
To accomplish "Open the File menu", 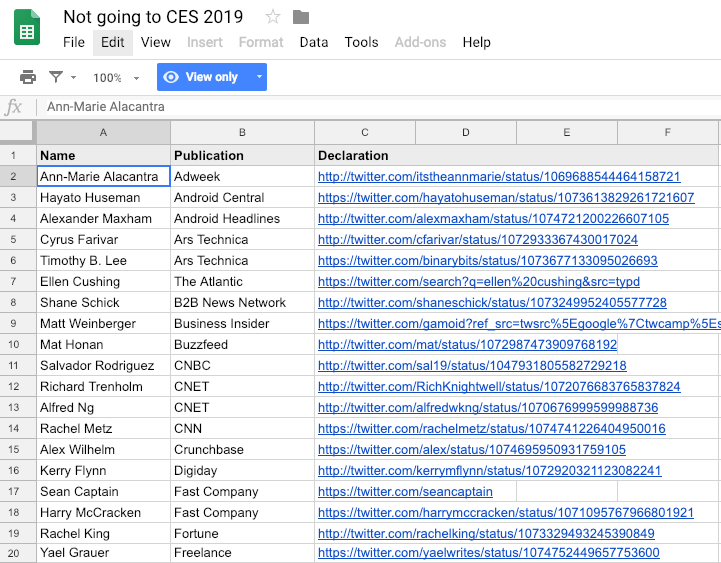I will pyautogui.click(x=74, y=42).
